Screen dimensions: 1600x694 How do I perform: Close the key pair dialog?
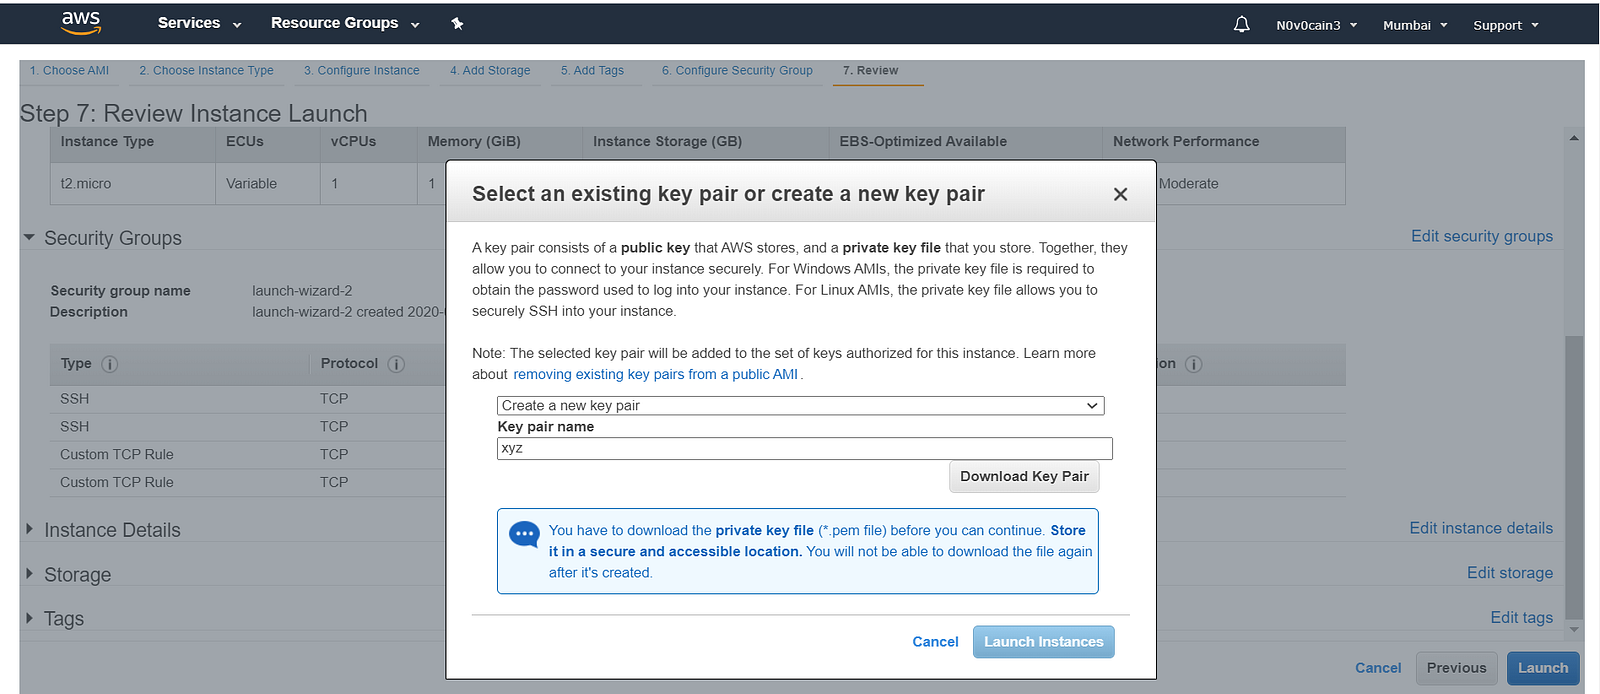pos(1120,194)
